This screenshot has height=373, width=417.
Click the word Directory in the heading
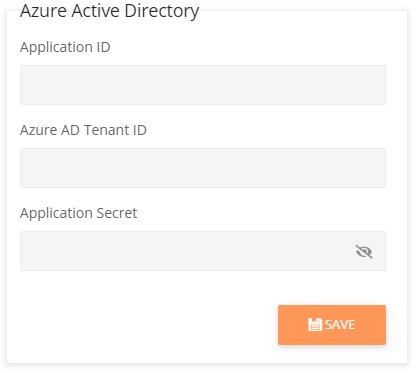162,11
